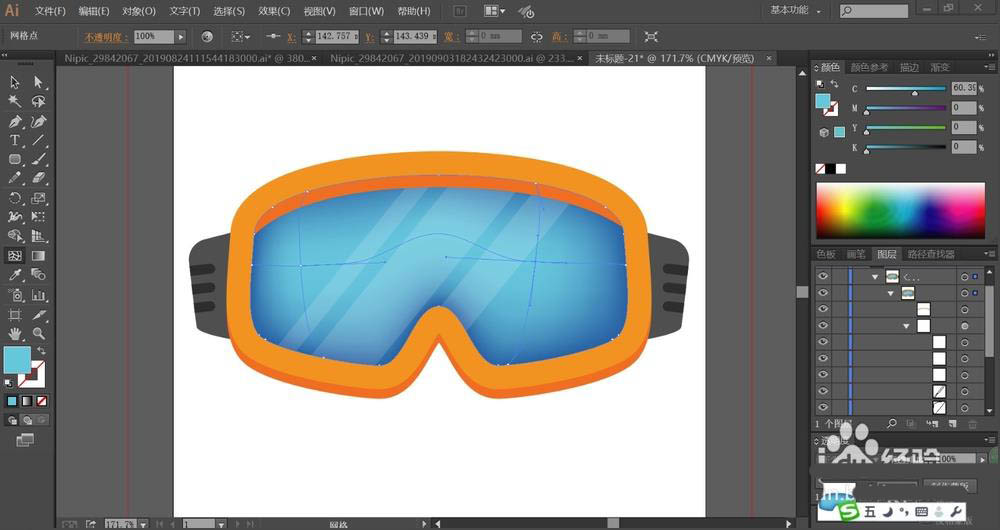Select the Type tool
Viewport: 1000px width, 530px height.
pos(15,140)
